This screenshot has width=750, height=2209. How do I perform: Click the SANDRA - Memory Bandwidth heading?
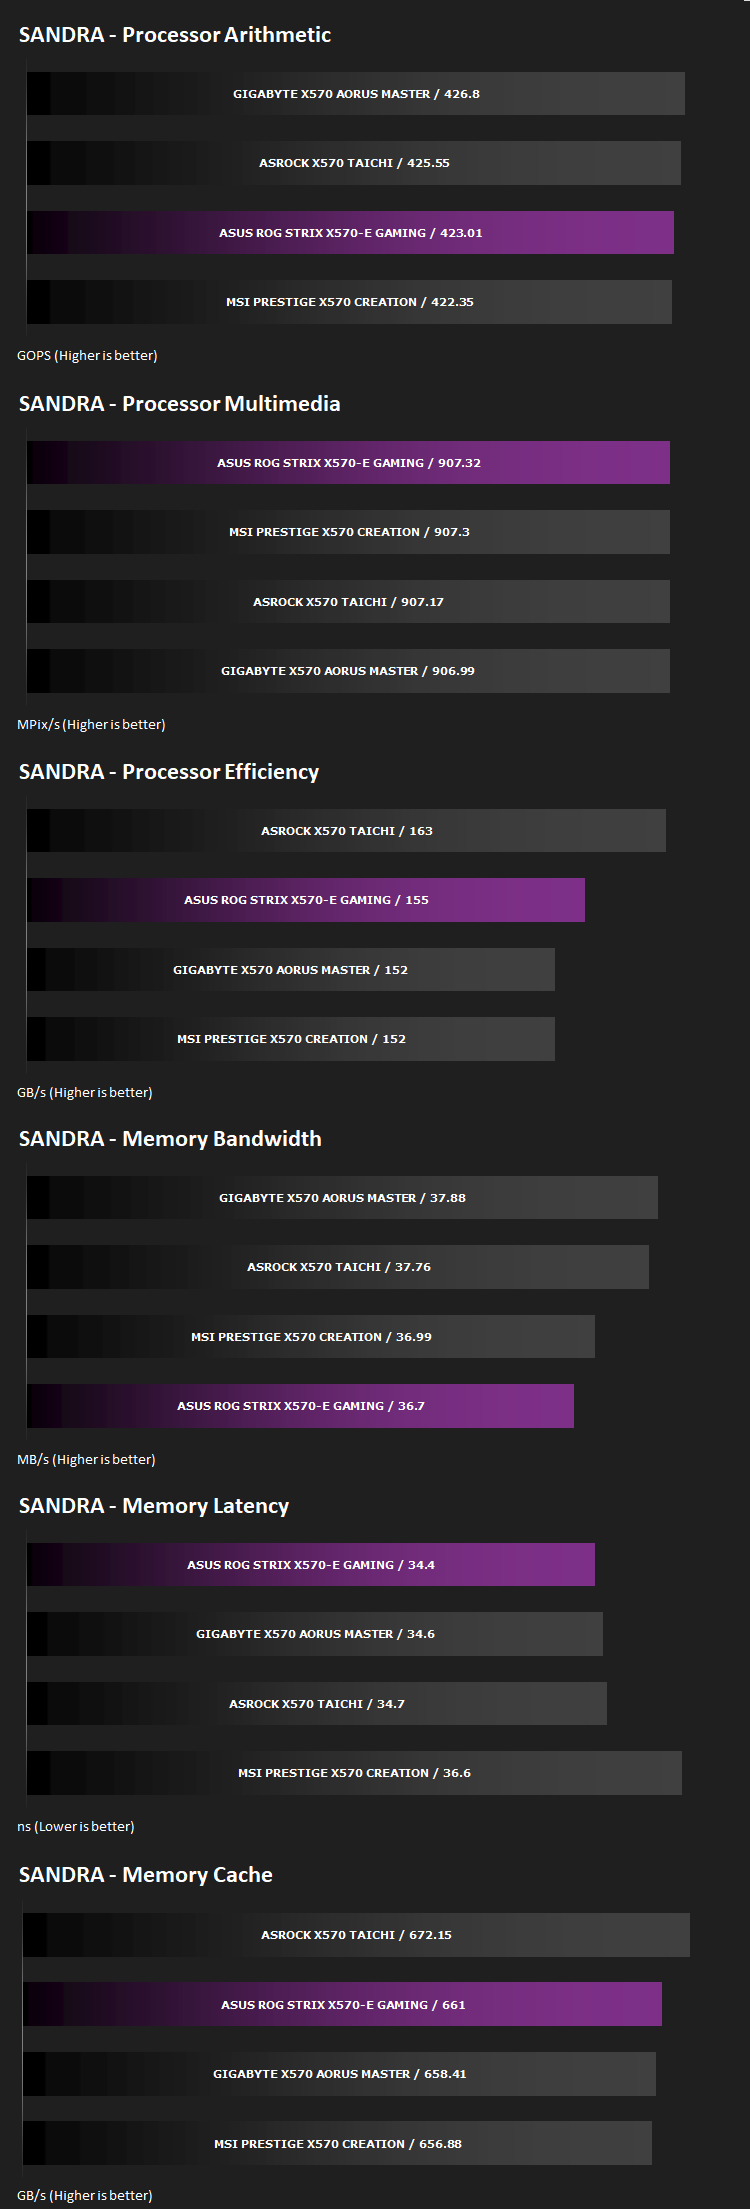170,1139
